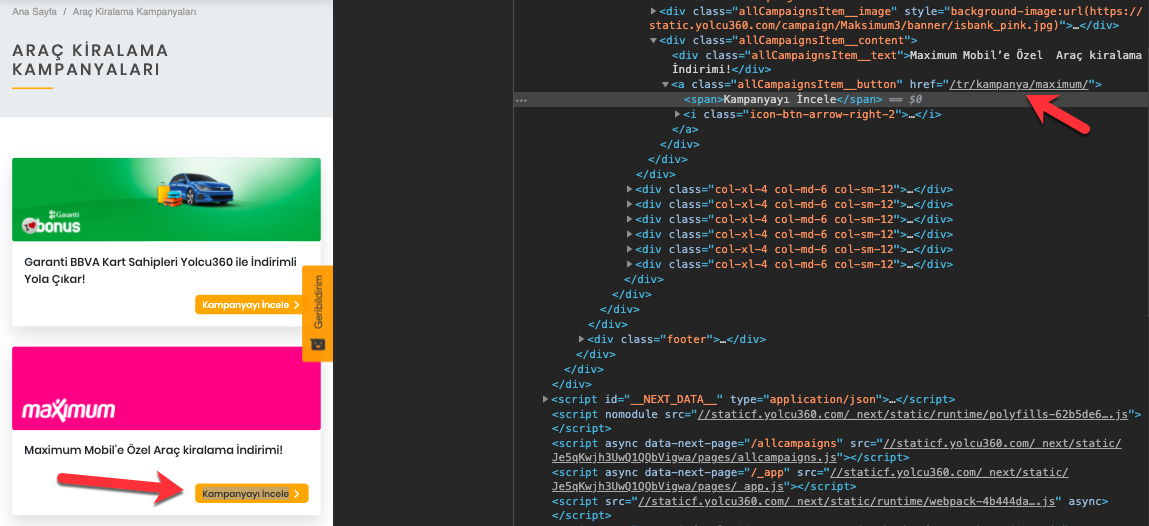Select the span Kampanyayı İncele DOM row
Screen dimensions: 1149x526
point(831,100)
